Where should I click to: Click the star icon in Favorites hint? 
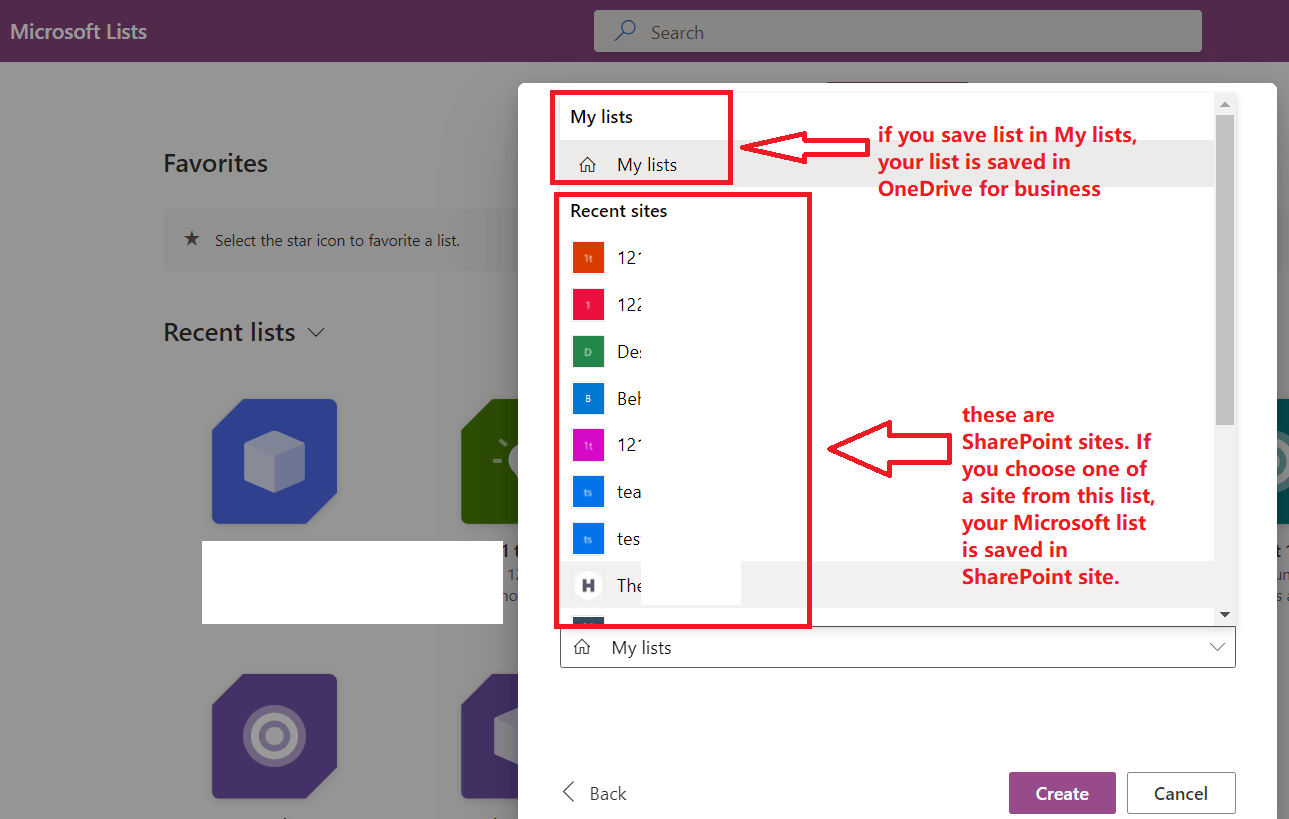(192, 240)
